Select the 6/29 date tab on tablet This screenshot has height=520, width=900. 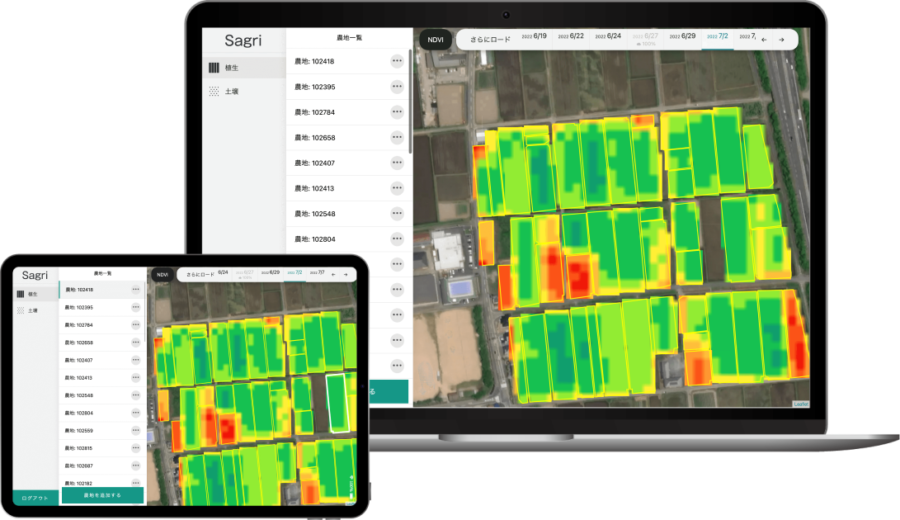pos(271,272)
